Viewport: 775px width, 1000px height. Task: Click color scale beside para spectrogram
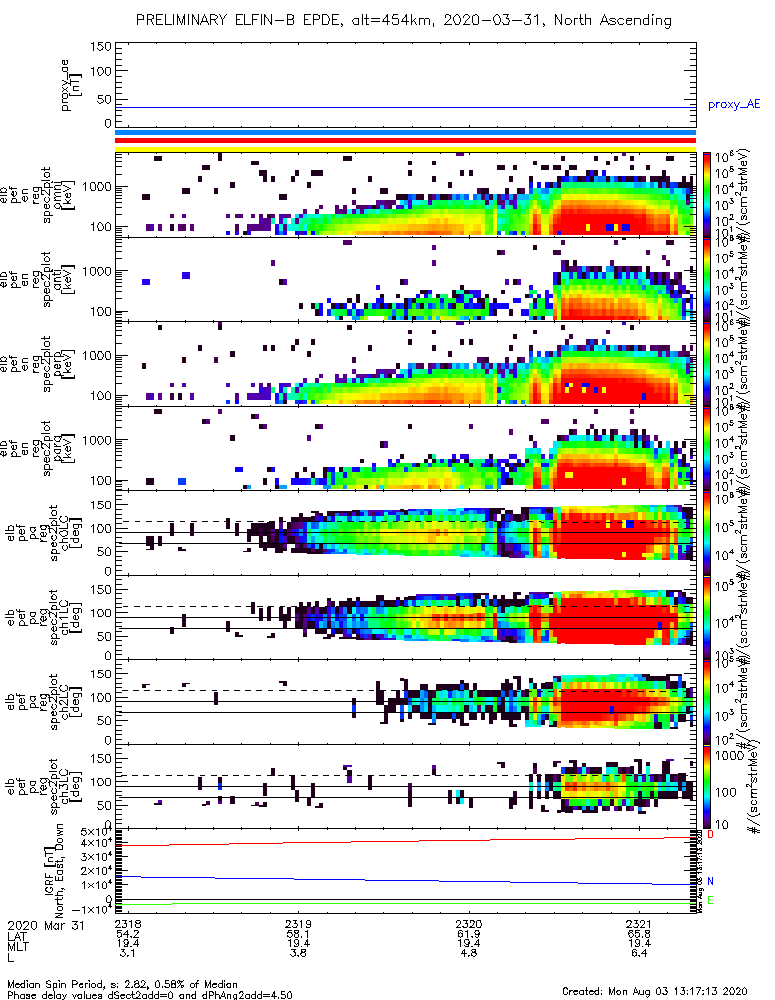pyautogui.click(x=707, y=448)
